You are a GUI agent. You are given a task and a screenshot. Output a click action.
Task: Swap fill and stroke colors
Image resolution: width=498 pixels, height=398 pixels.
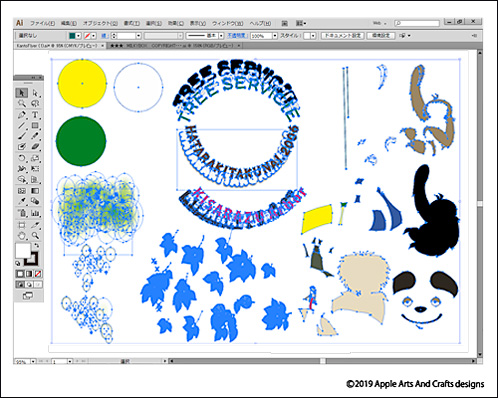[37, 246]
